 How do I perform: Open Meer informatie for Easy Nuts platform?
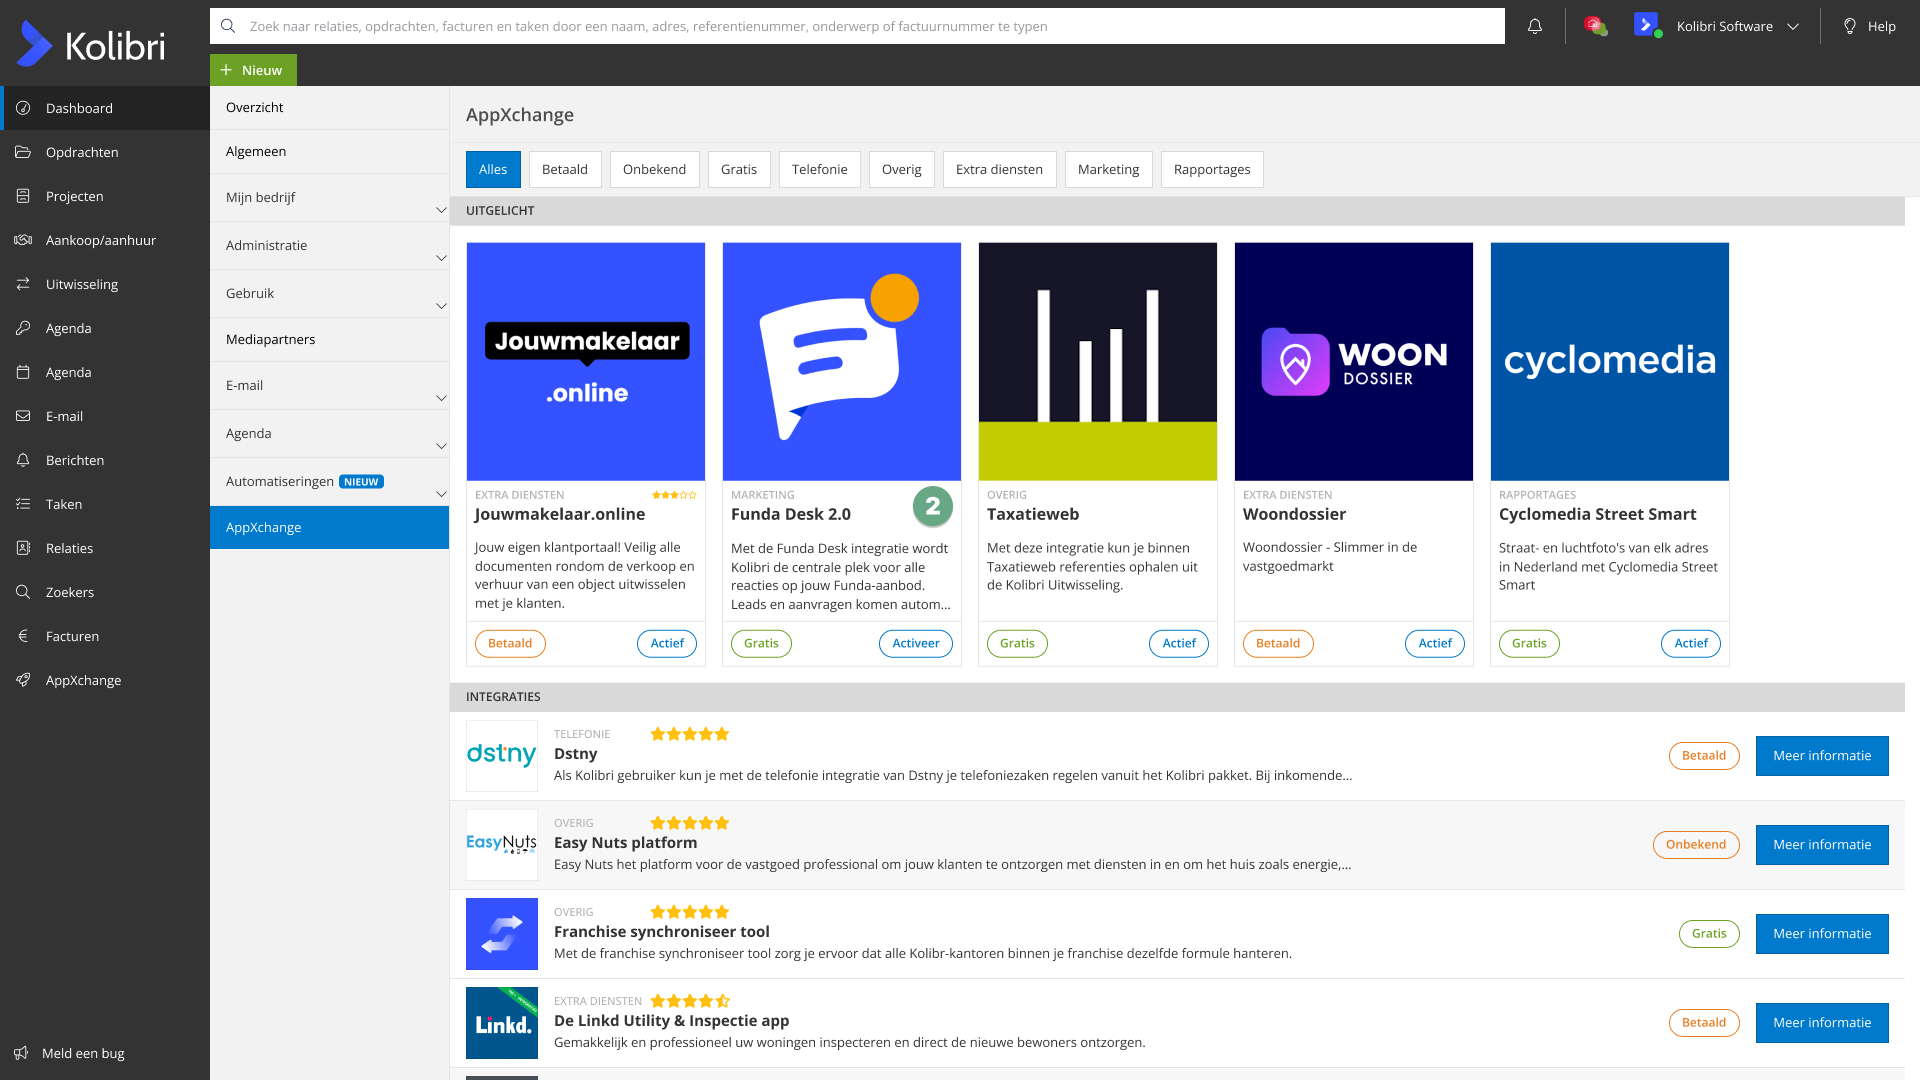(1821, 844)
